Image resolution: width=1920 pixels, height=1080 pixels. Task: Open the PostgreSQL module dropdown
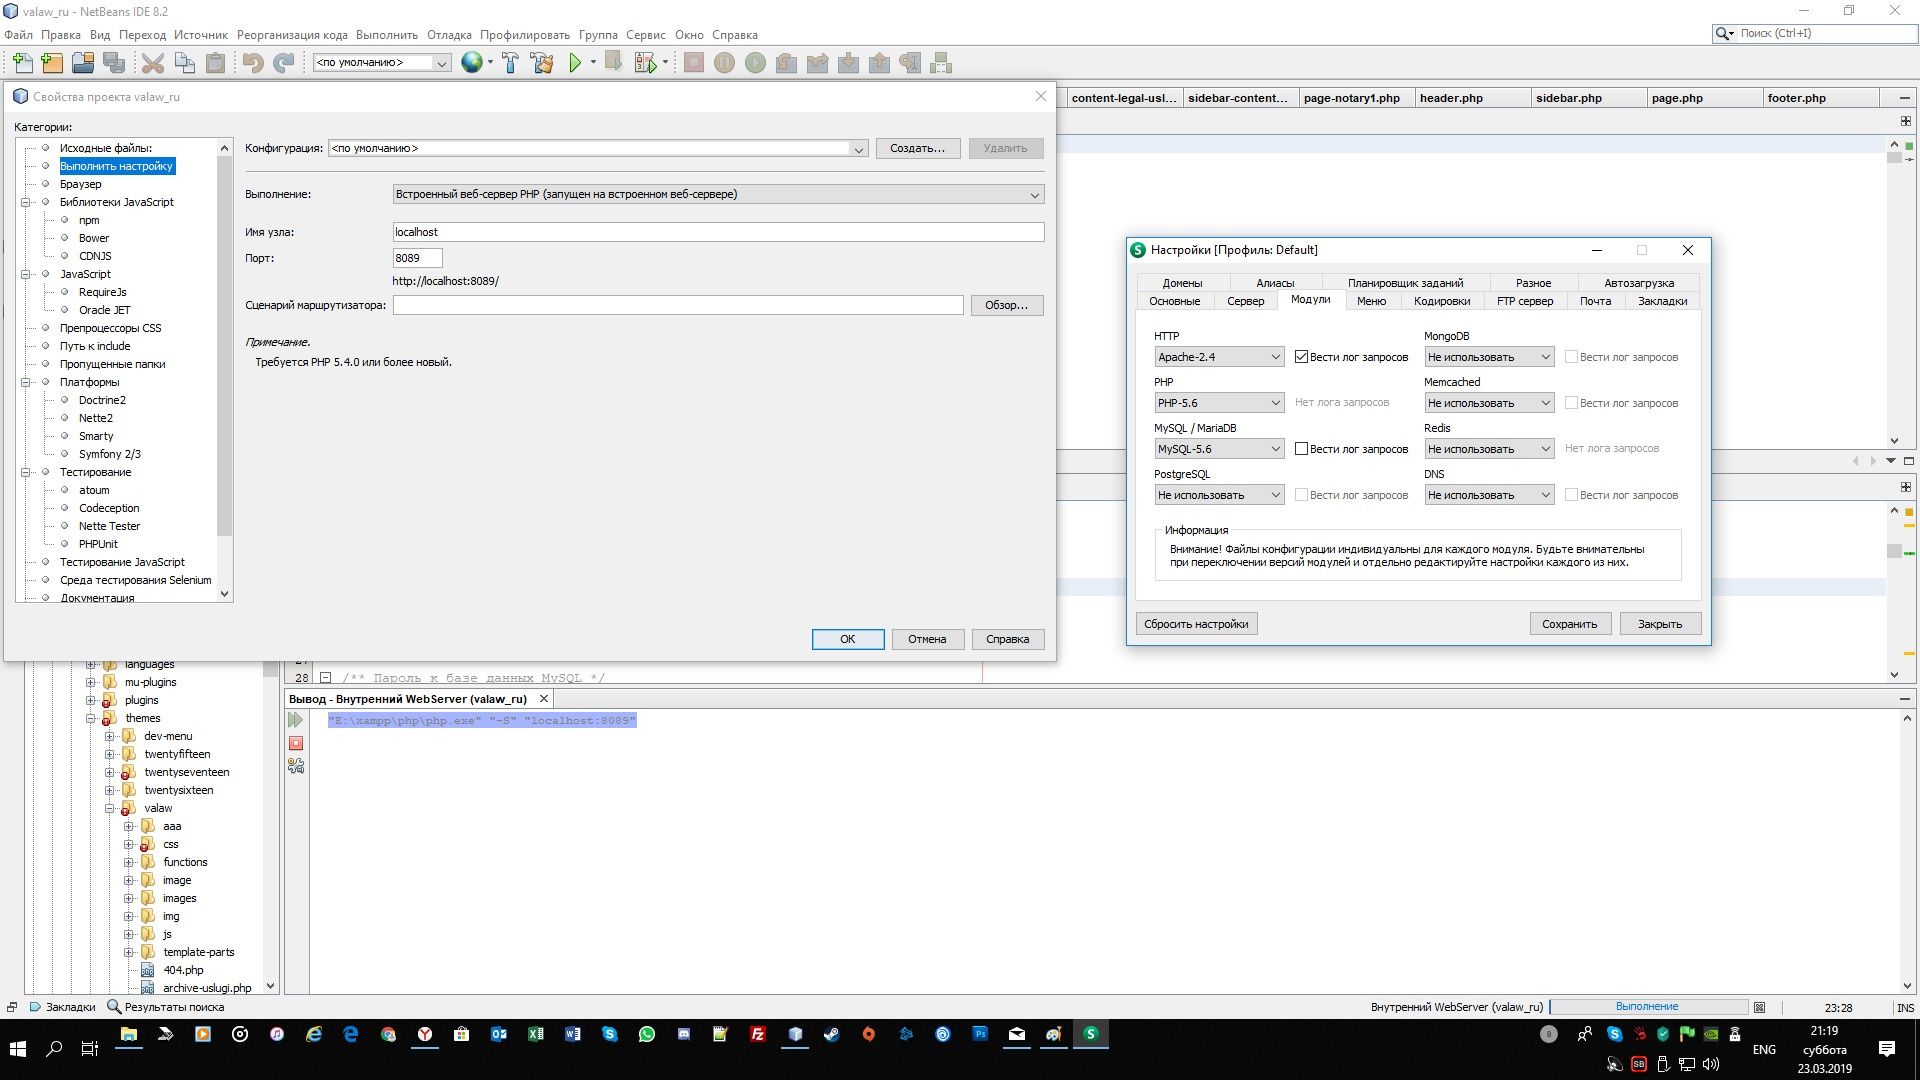pyautogui.click(x=1219, y=495)
